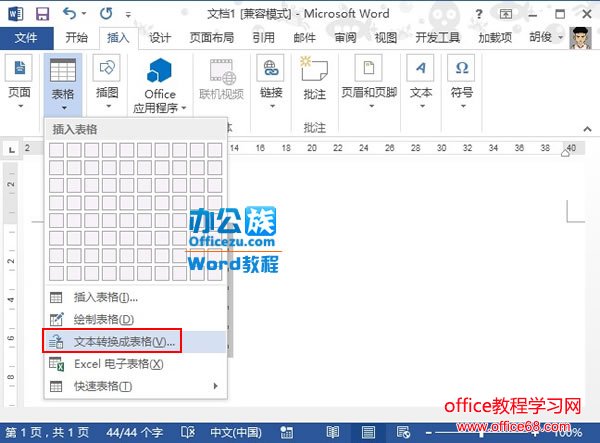Open the undo history dropdown arrow

point(84,14)
